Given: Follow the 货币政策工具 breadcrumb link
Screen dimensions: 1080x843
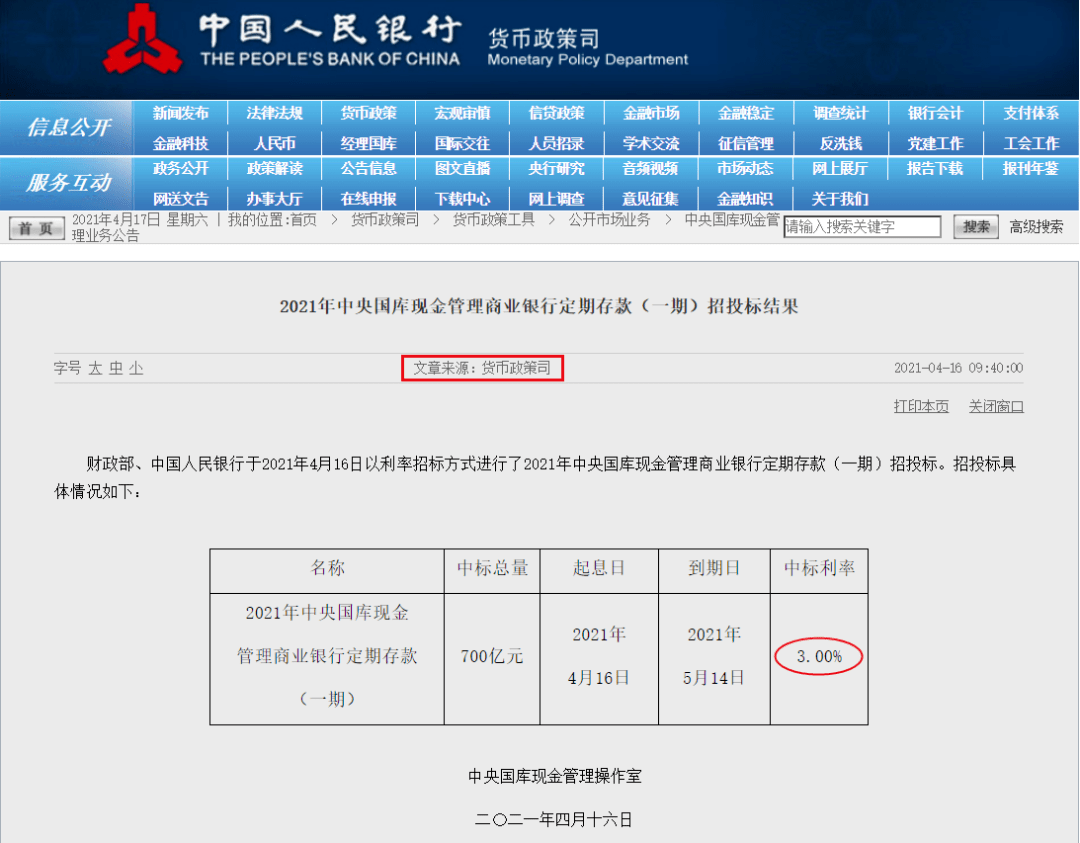Looking at the screenshot, I should click(x=494, y=220).
